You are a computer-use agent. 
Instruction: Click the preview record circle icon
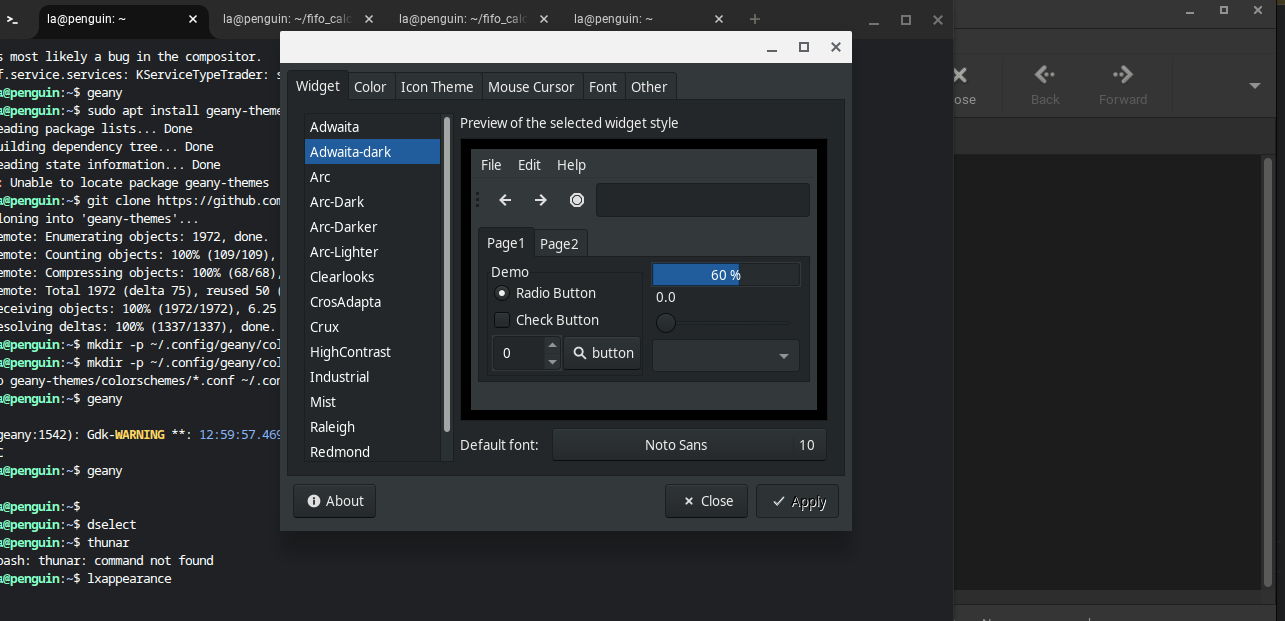577,200
